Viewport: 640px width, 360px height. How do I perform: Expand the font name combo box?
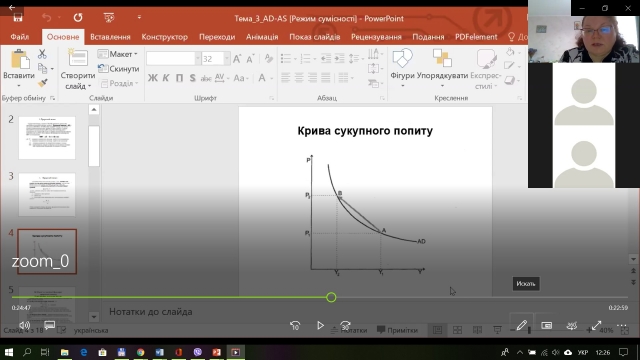(198, 59)
